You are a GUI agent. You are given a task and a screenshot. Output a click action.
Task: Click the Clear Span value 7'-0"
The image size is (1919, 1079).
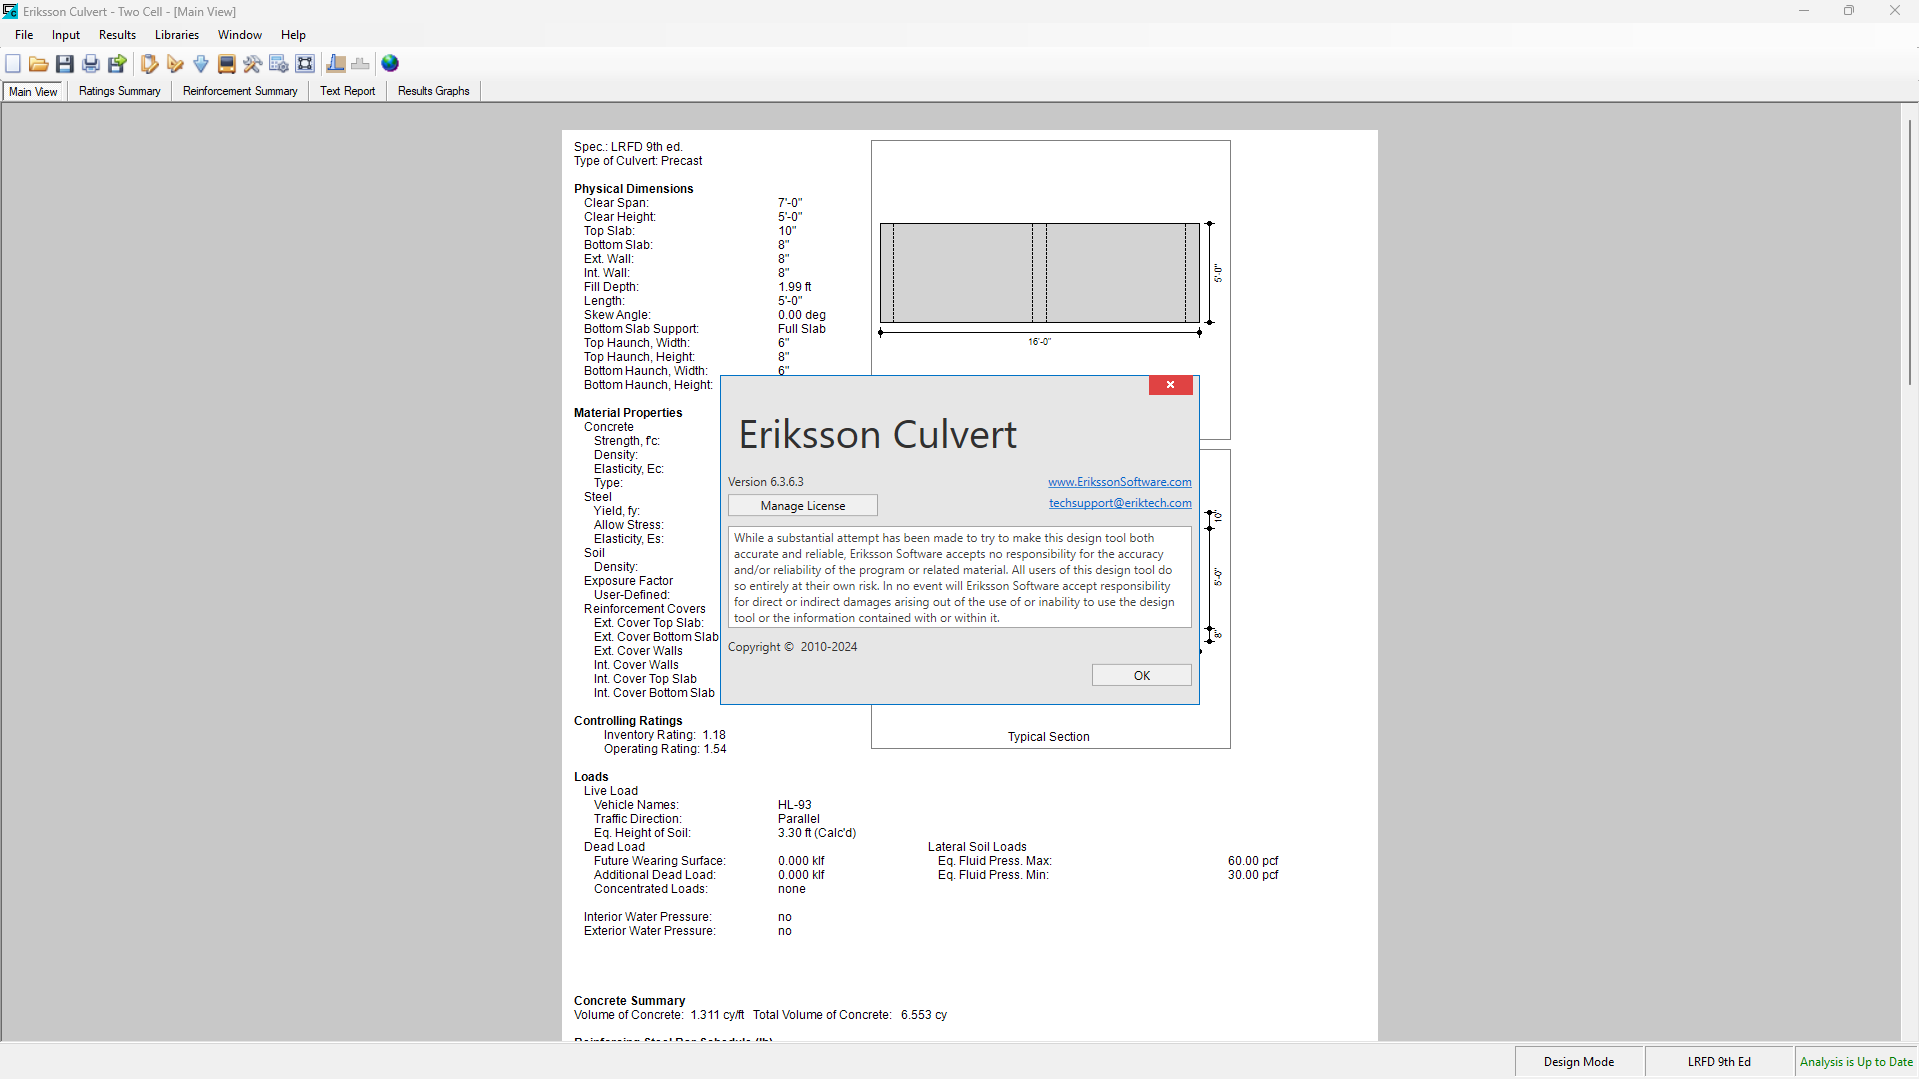tap(790, 203)
